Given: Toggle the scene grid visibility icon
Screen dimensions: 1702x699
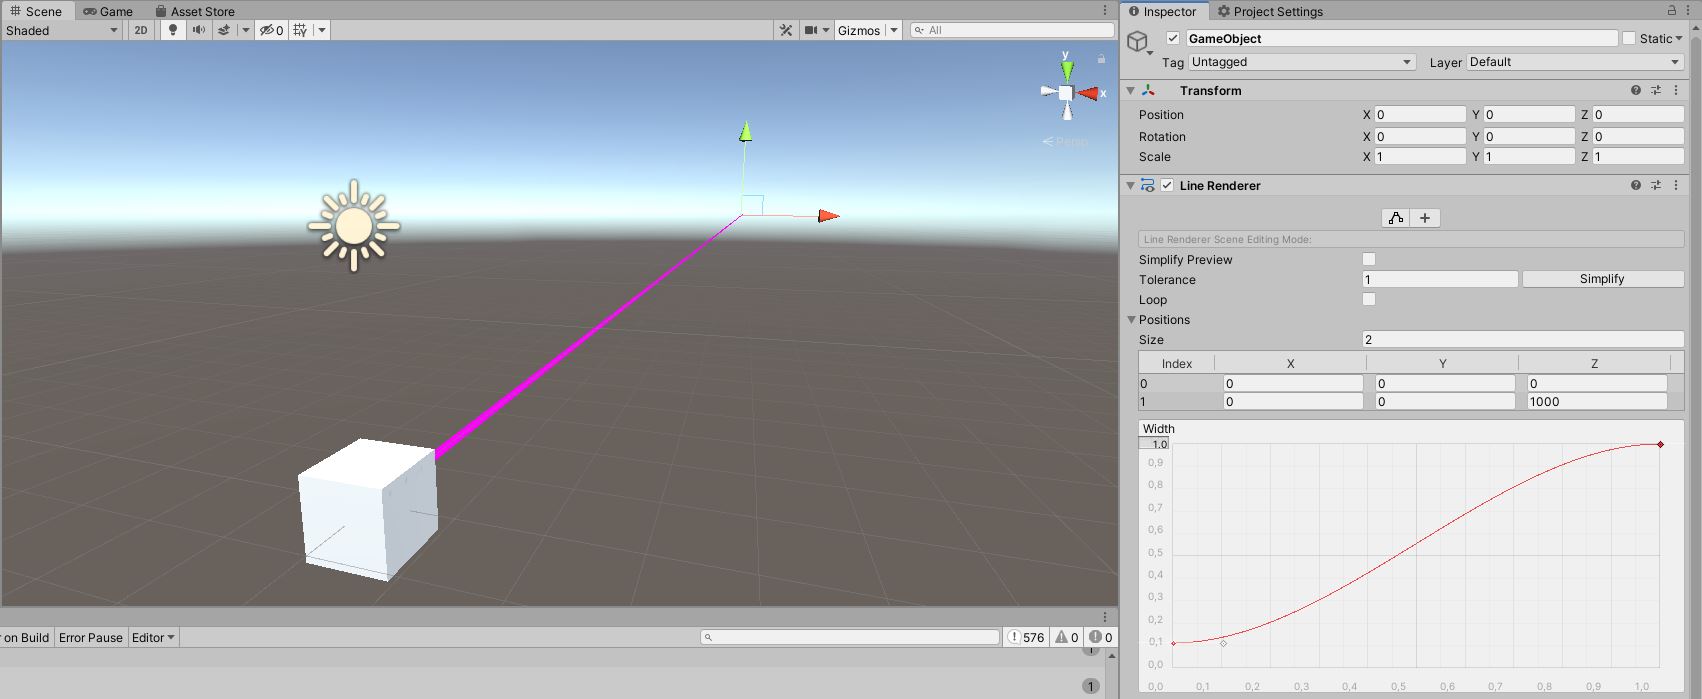Looking at the screenshot, I should 300,30.
